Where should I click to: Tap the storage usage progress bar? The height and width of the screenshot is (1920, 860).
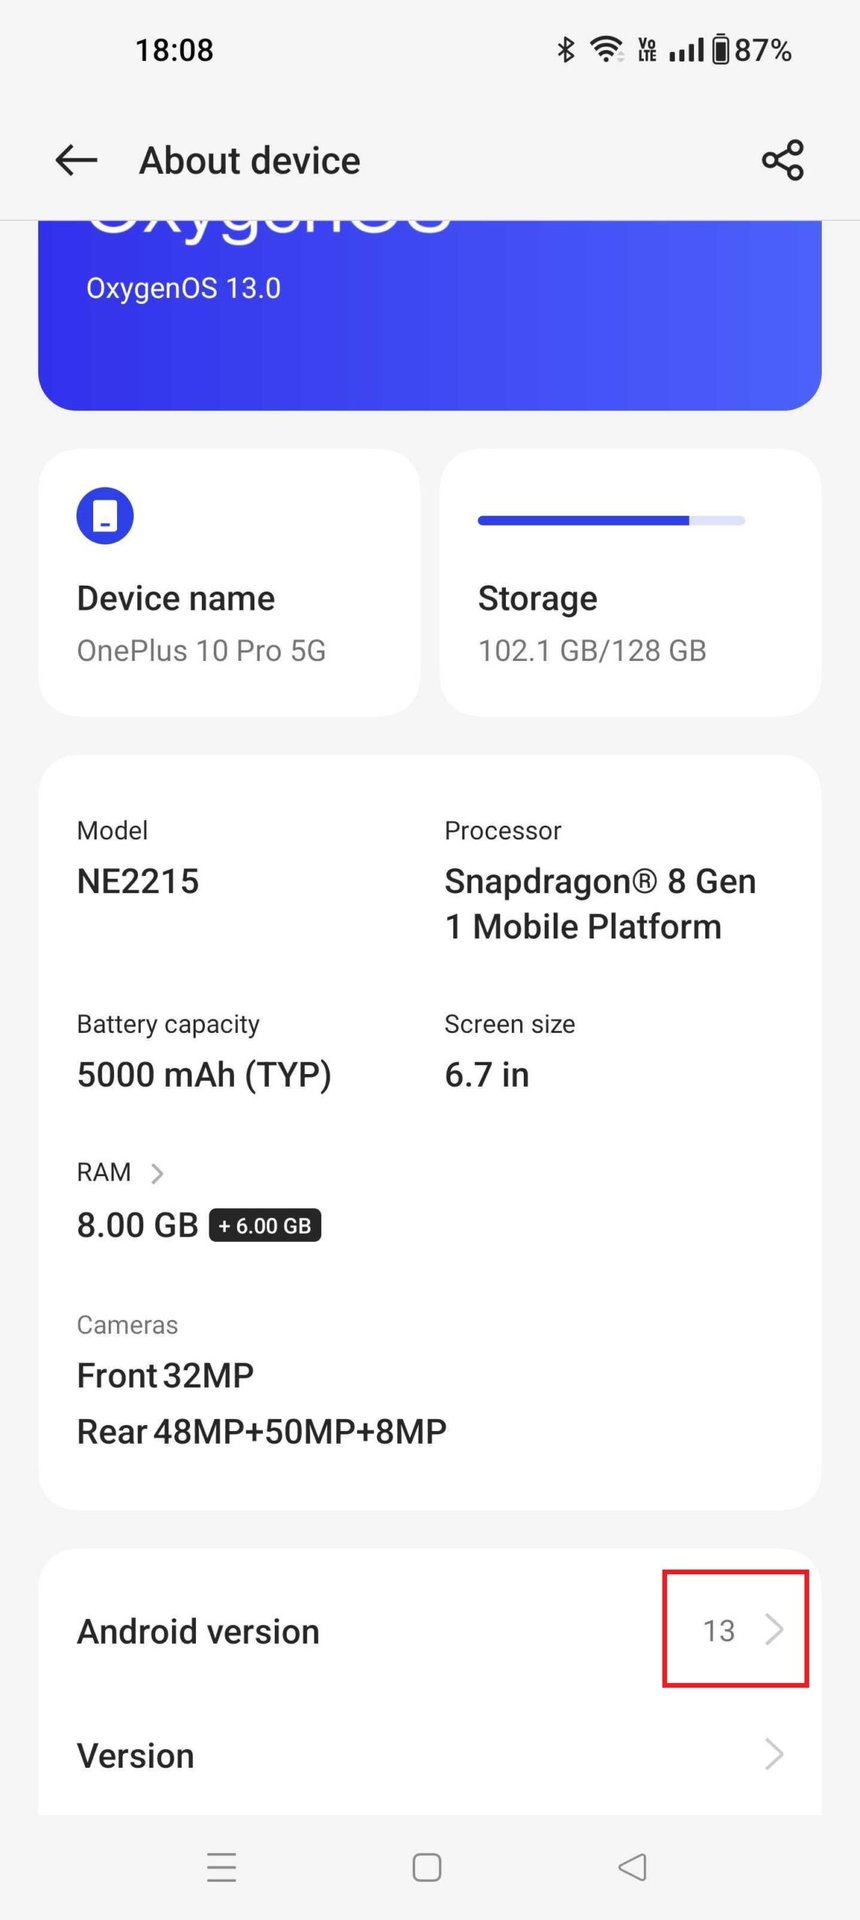[611, 520]
